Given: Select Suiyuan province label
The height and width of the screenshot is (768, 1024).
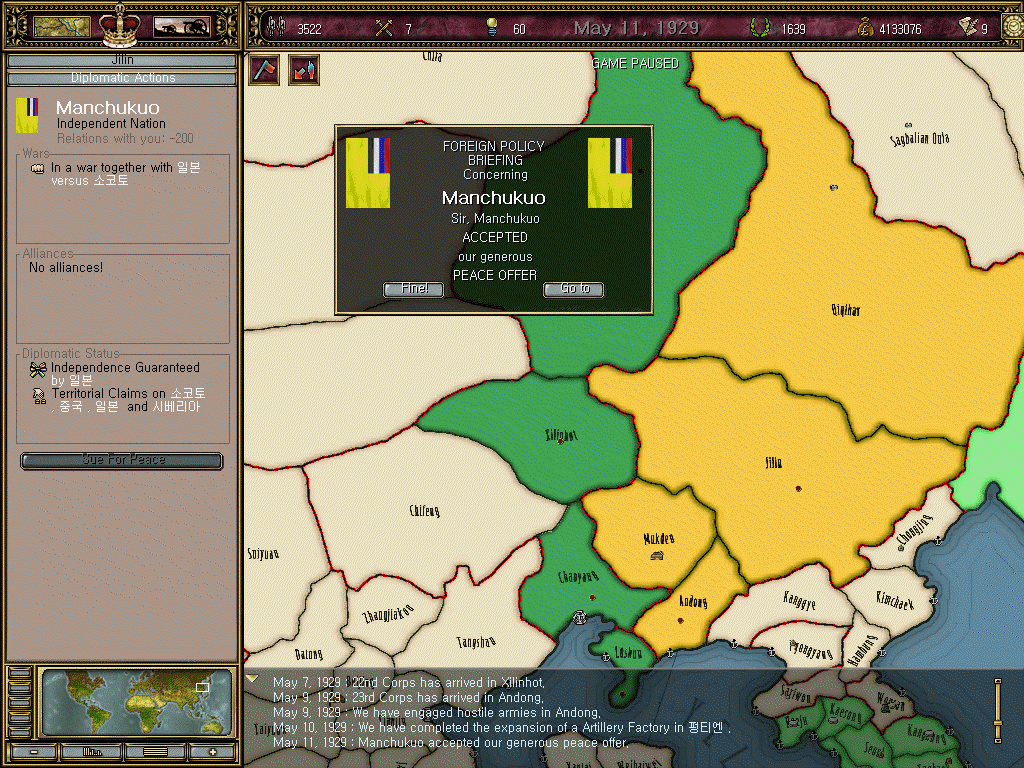Looking at the screenshot, I should click(263, 554).
